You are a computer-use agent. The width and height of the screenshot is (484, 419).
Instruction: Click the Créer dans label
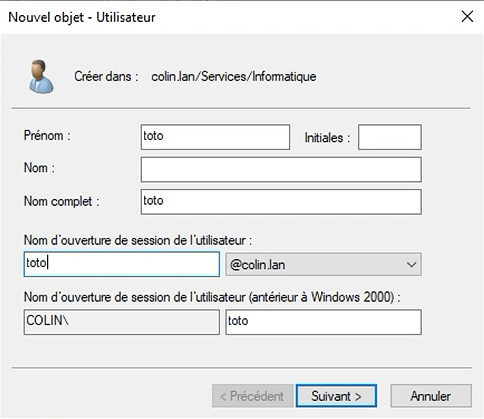[x=106, y=77]
